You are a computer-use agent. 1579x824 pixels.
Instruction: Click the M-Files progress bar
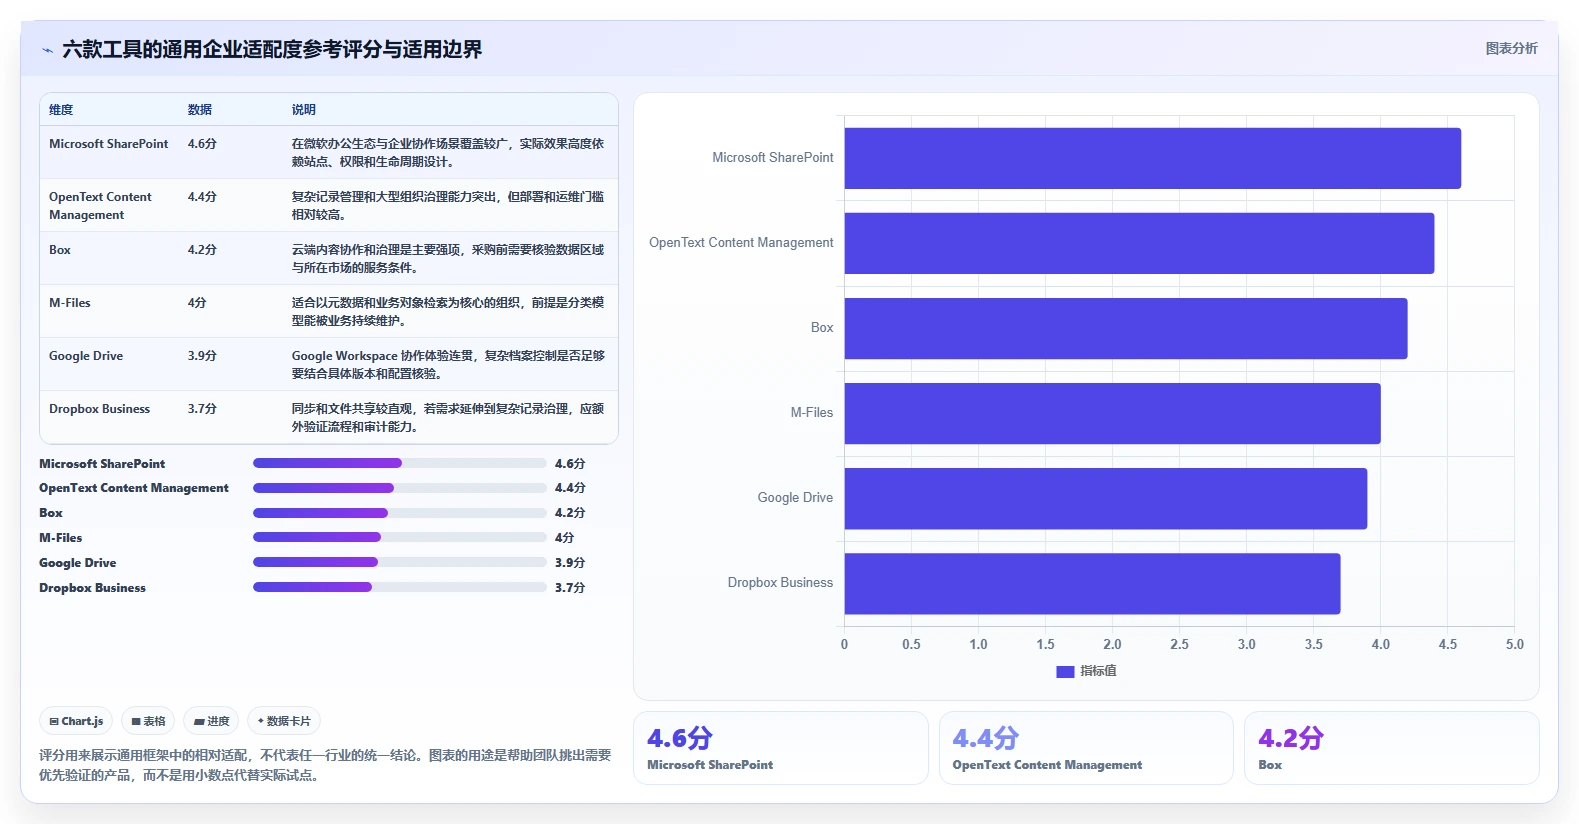[400, 537]
